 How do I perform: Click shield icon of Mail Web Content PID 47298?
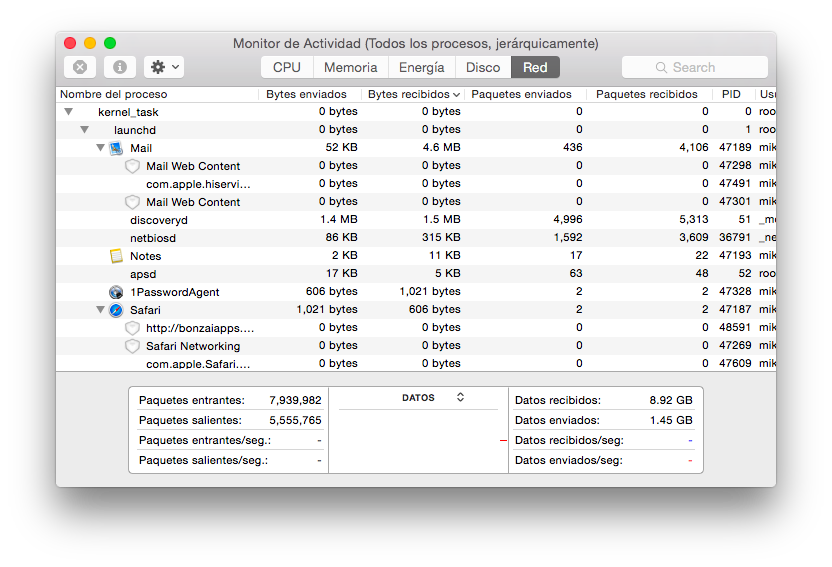click(x=132, y=166)
